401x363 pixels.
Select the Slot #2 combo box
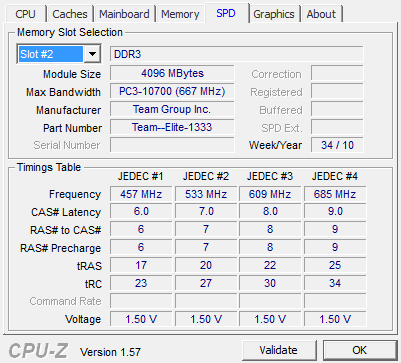pos(58,54)
